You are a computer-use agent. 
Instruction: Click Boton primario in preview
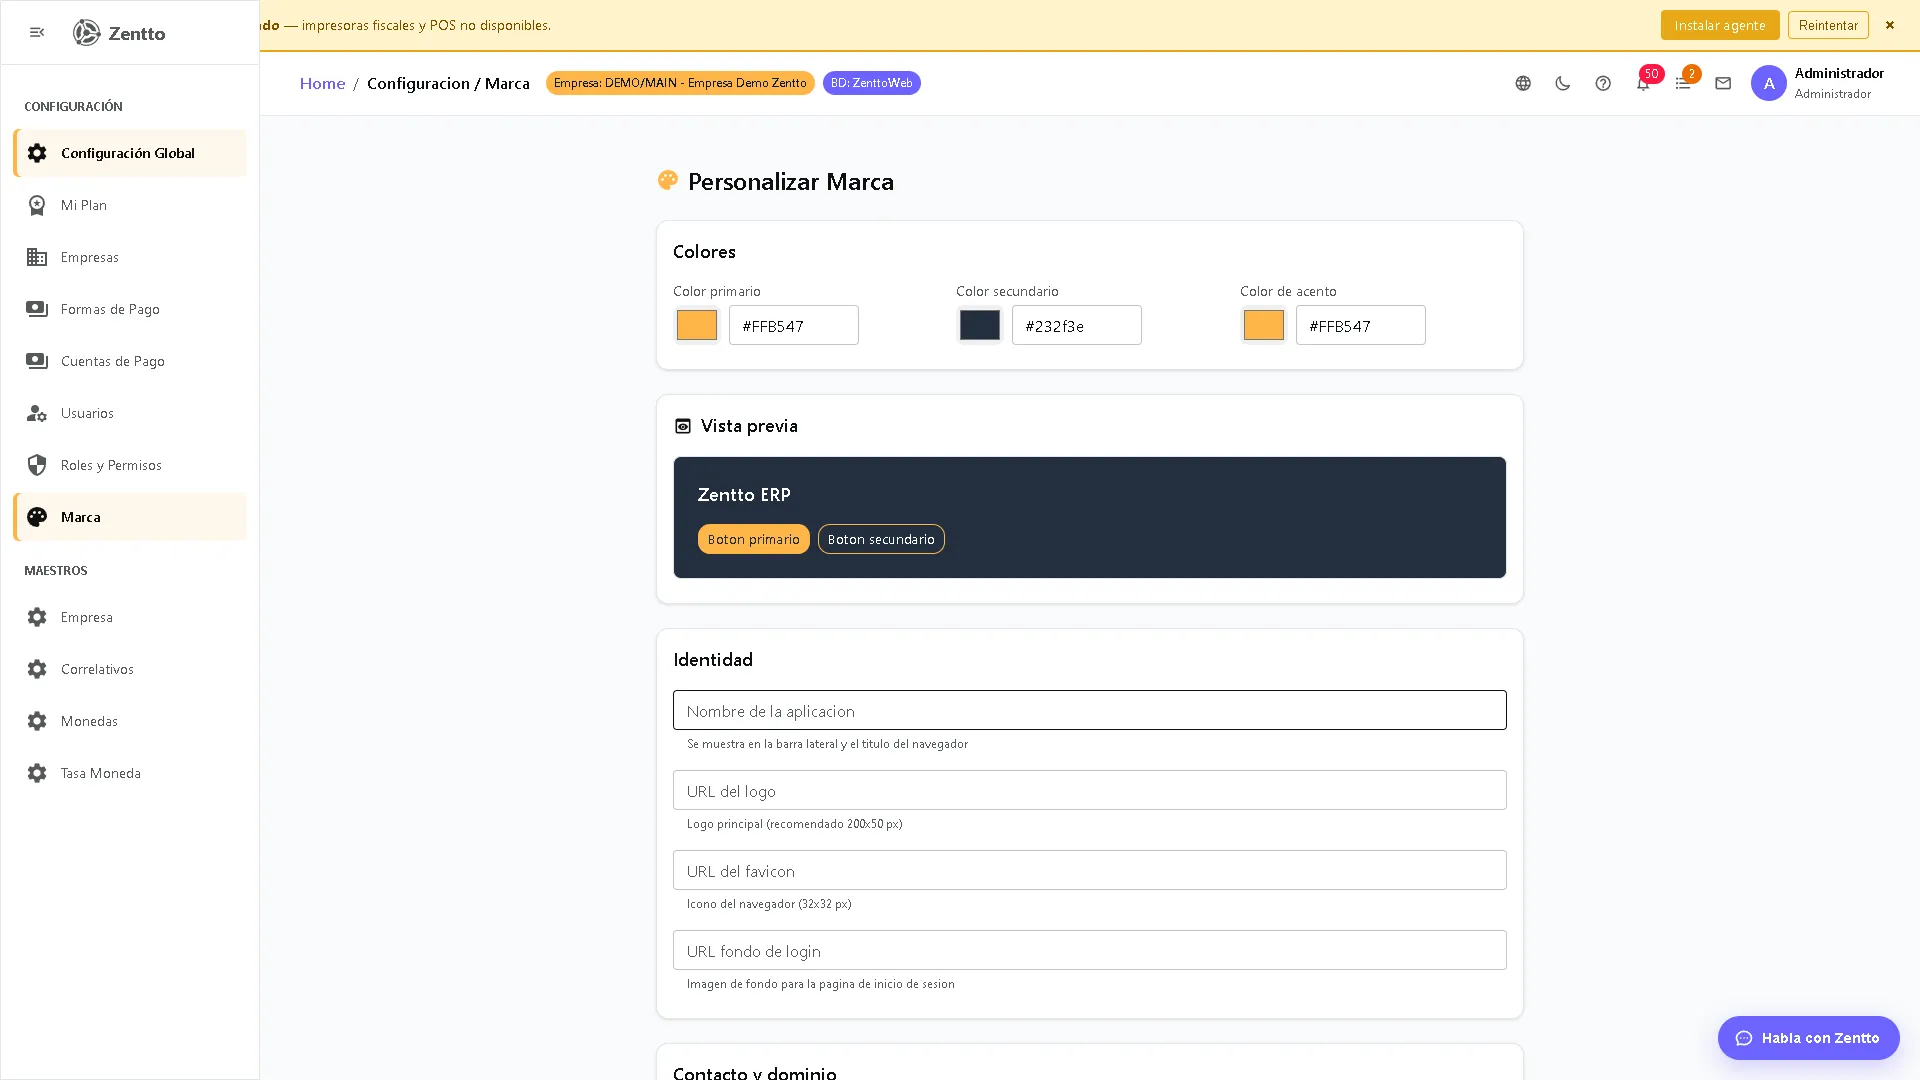(754, 539)
